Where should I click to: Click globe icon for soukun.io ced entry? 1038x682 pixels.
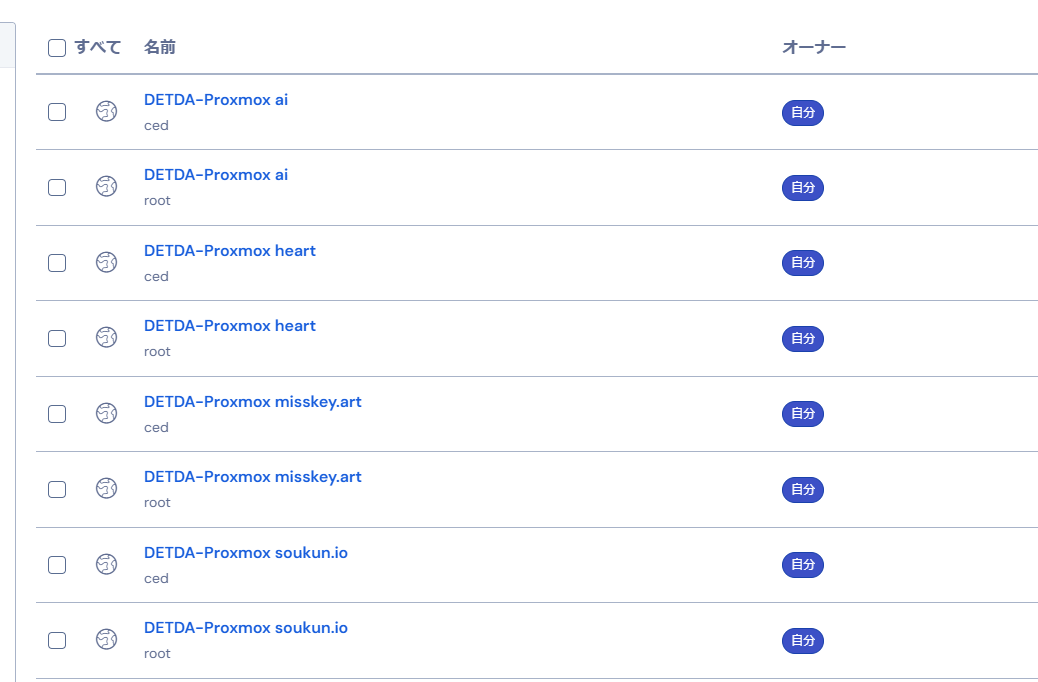point(107,564)
